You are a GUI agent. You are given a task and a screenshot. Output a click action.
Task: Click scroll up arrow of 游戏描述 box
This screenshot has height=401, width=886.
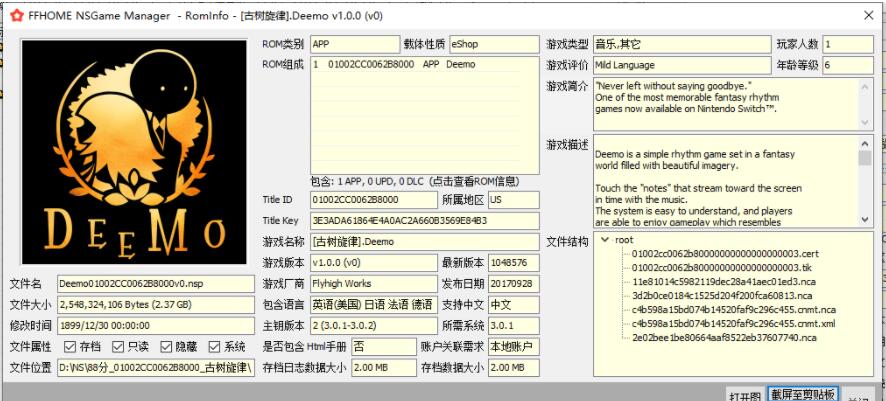(865, 143)
